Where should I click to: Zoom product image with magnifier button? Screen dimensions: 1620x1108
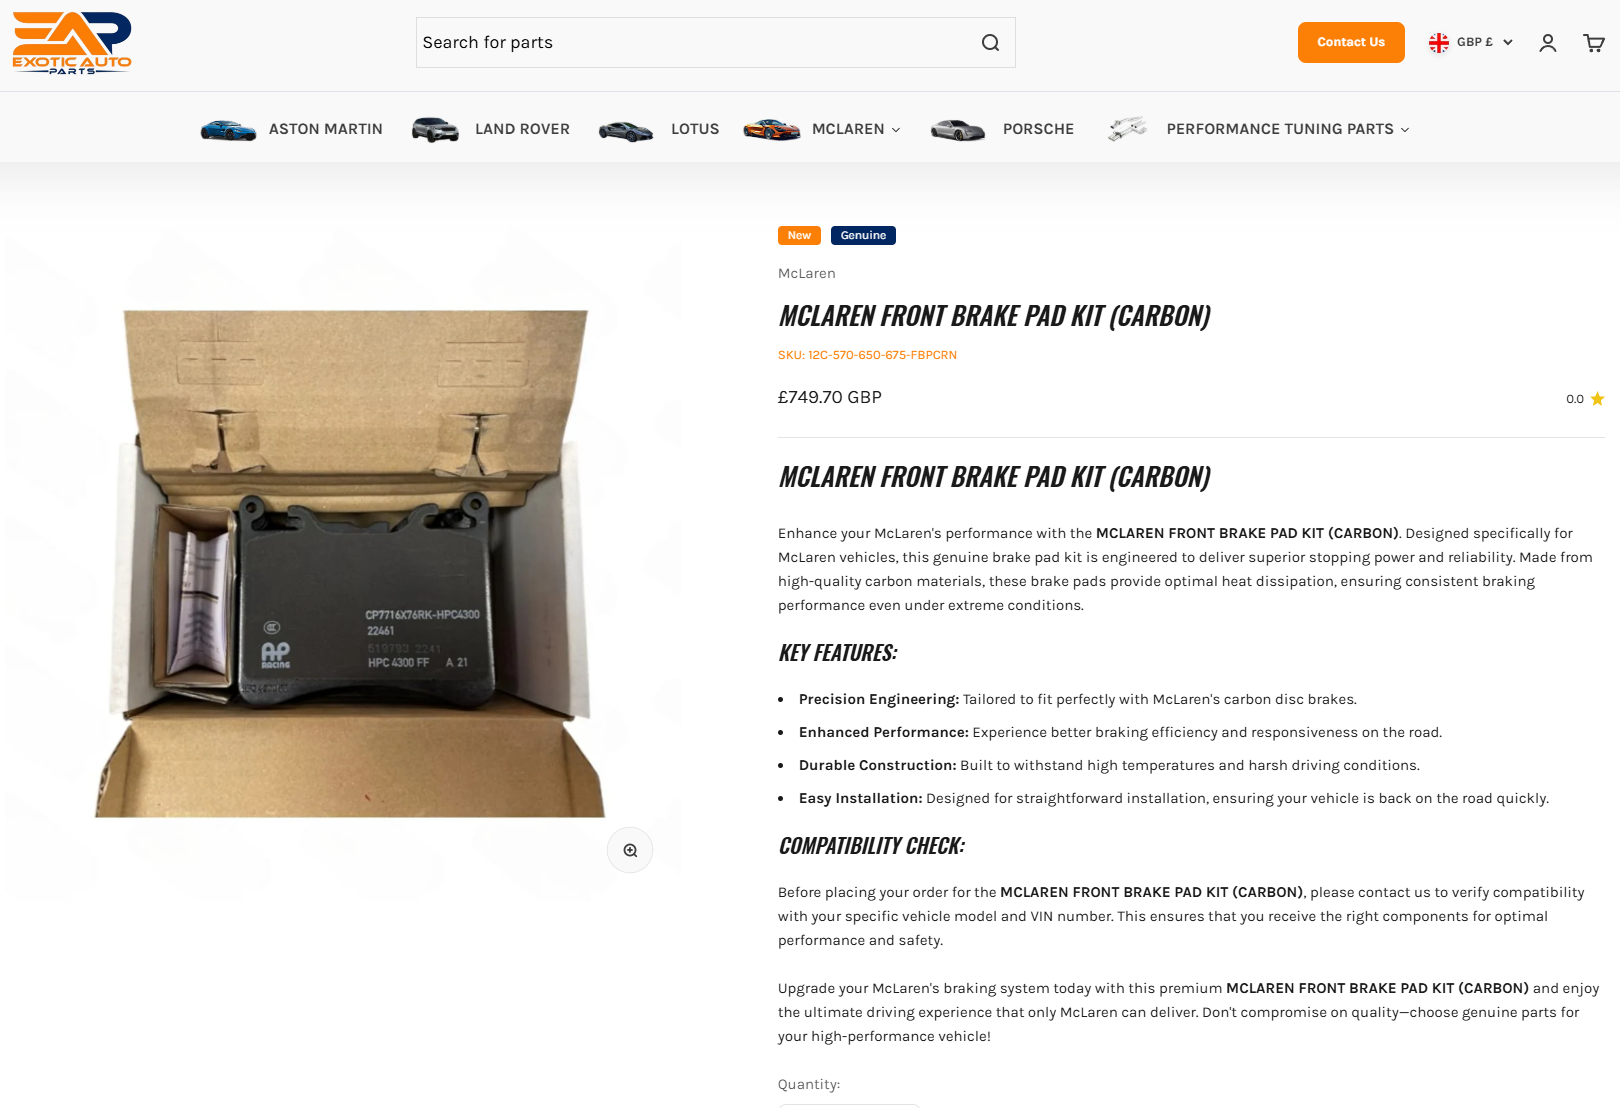630,850
